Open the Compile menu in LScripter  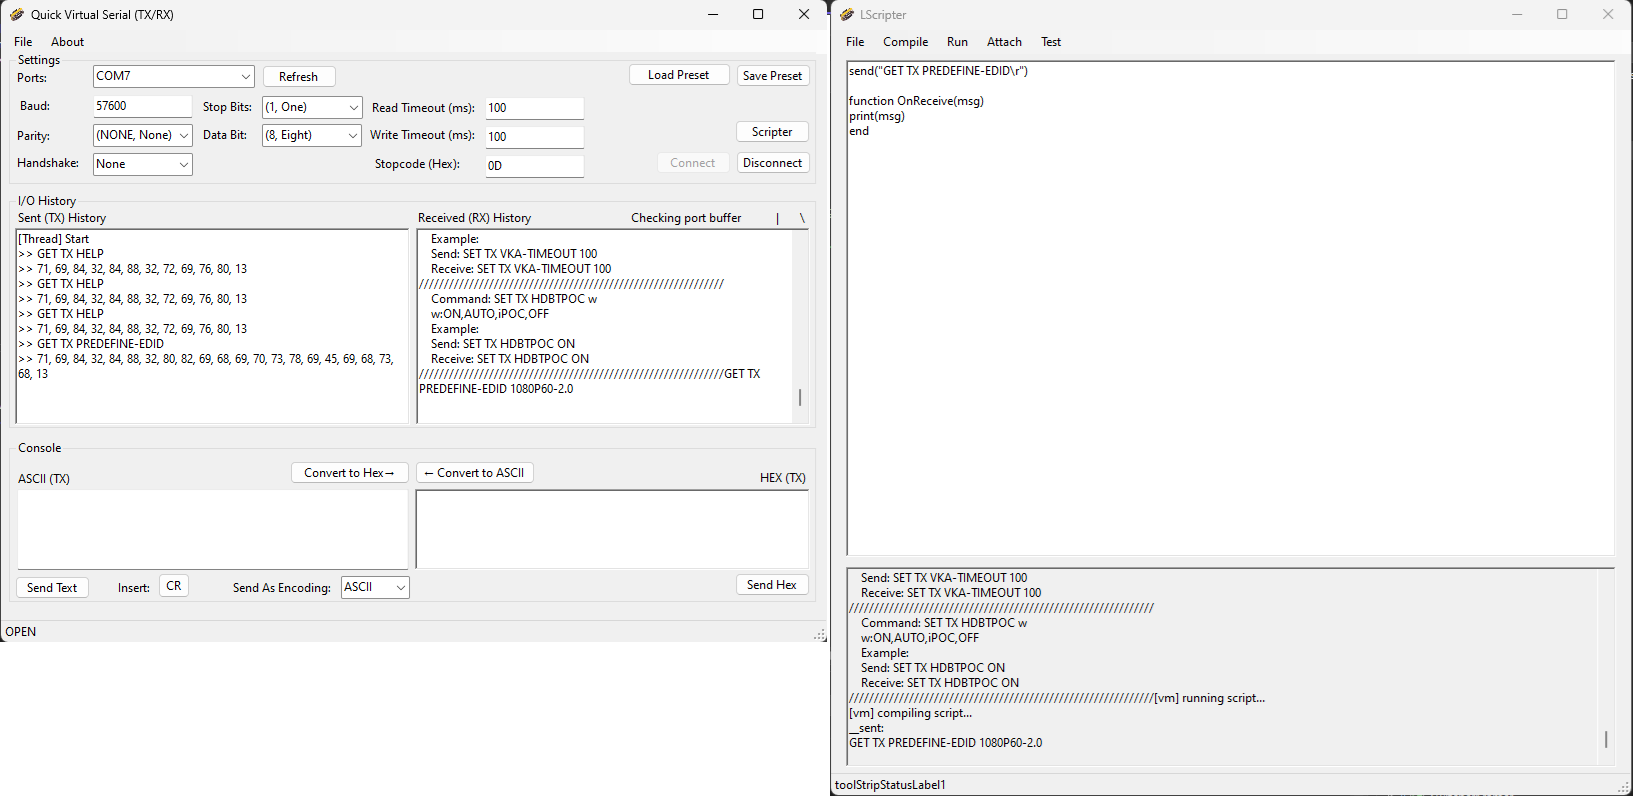[905, 42]
